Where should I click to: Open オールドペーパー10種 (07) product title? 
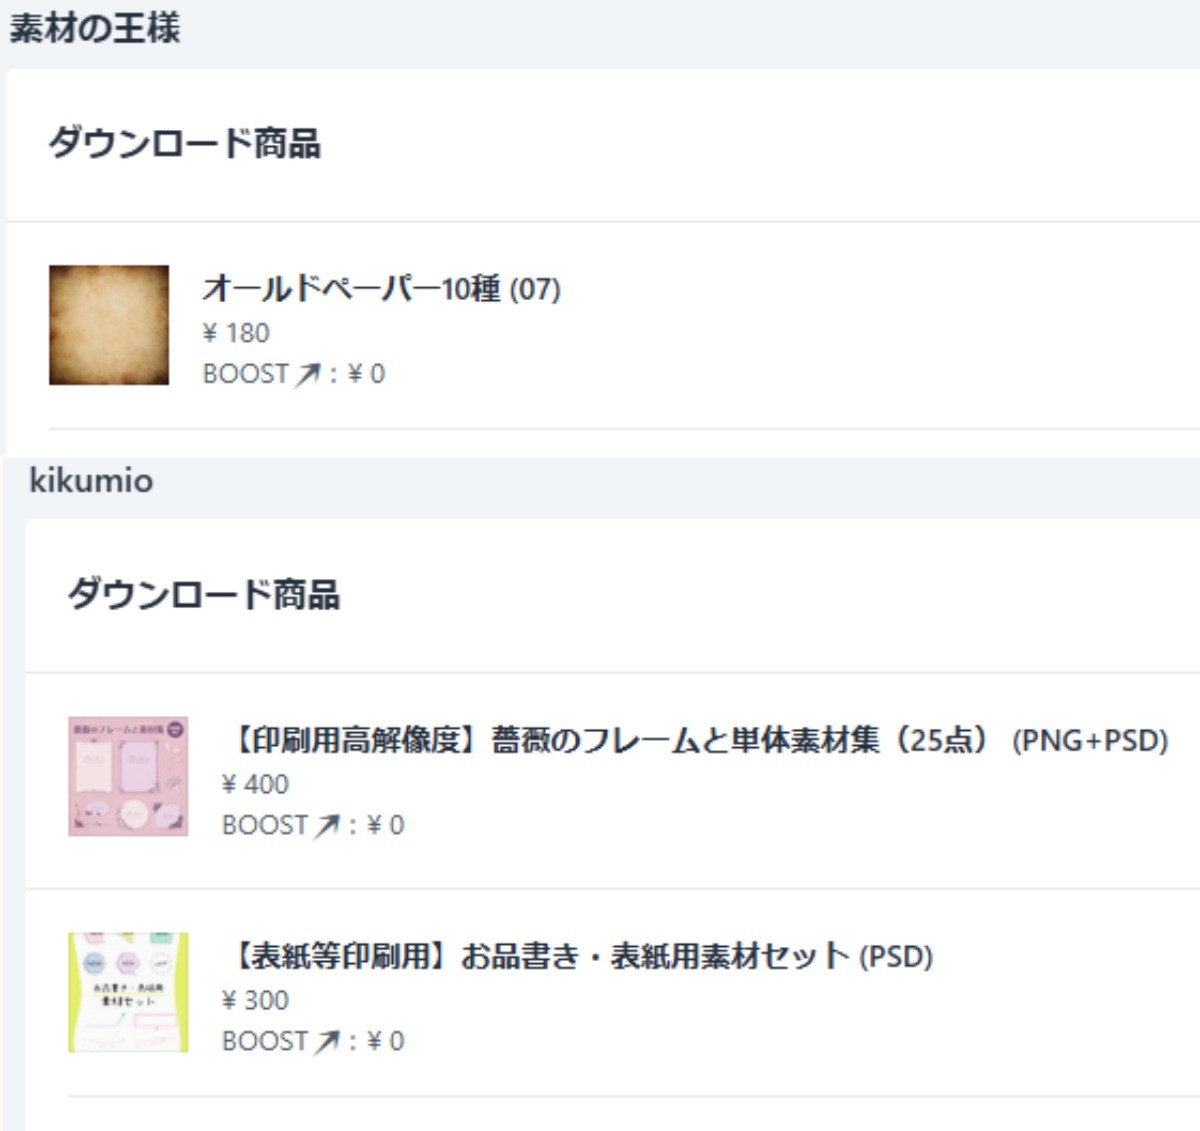coord(381,289)
